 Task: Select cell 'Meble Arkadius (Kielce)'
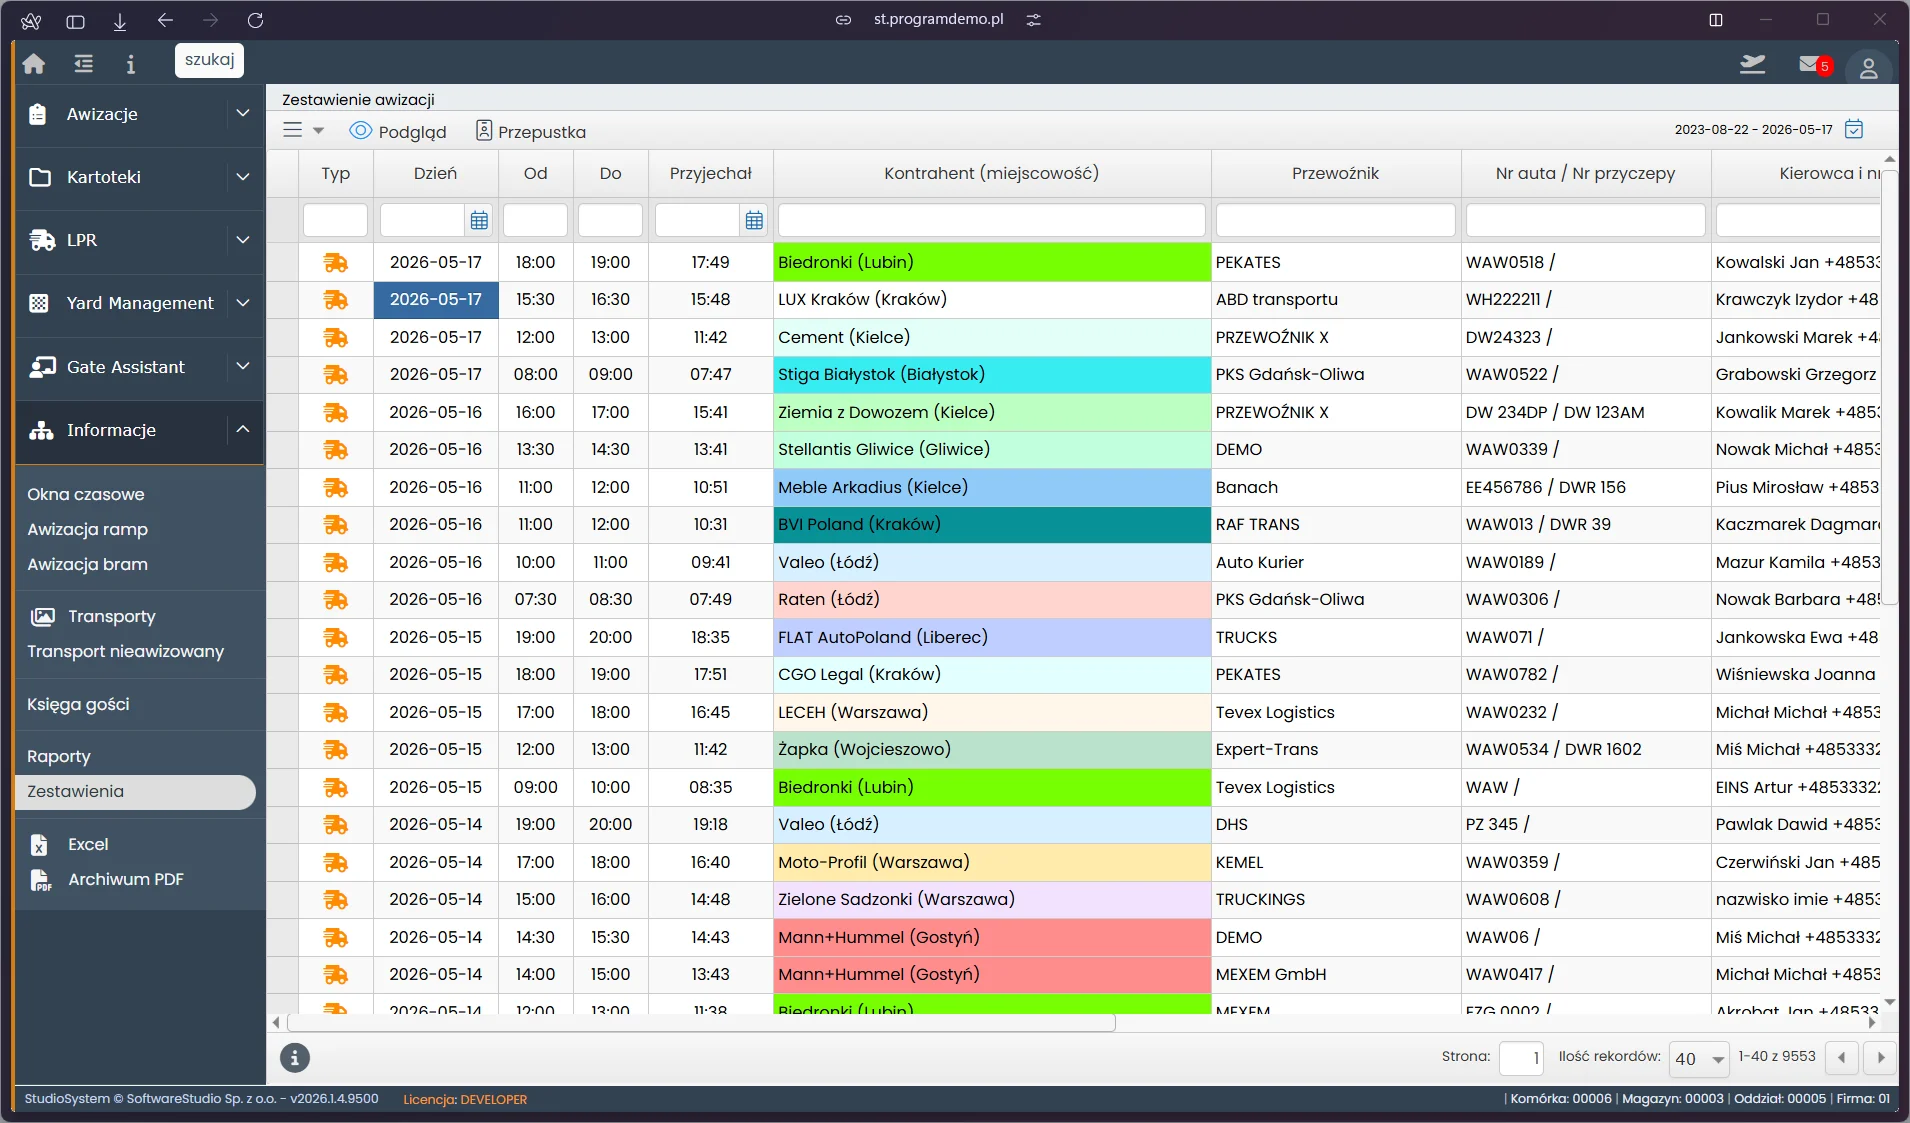pyautogui.click(x=991, y=487)
